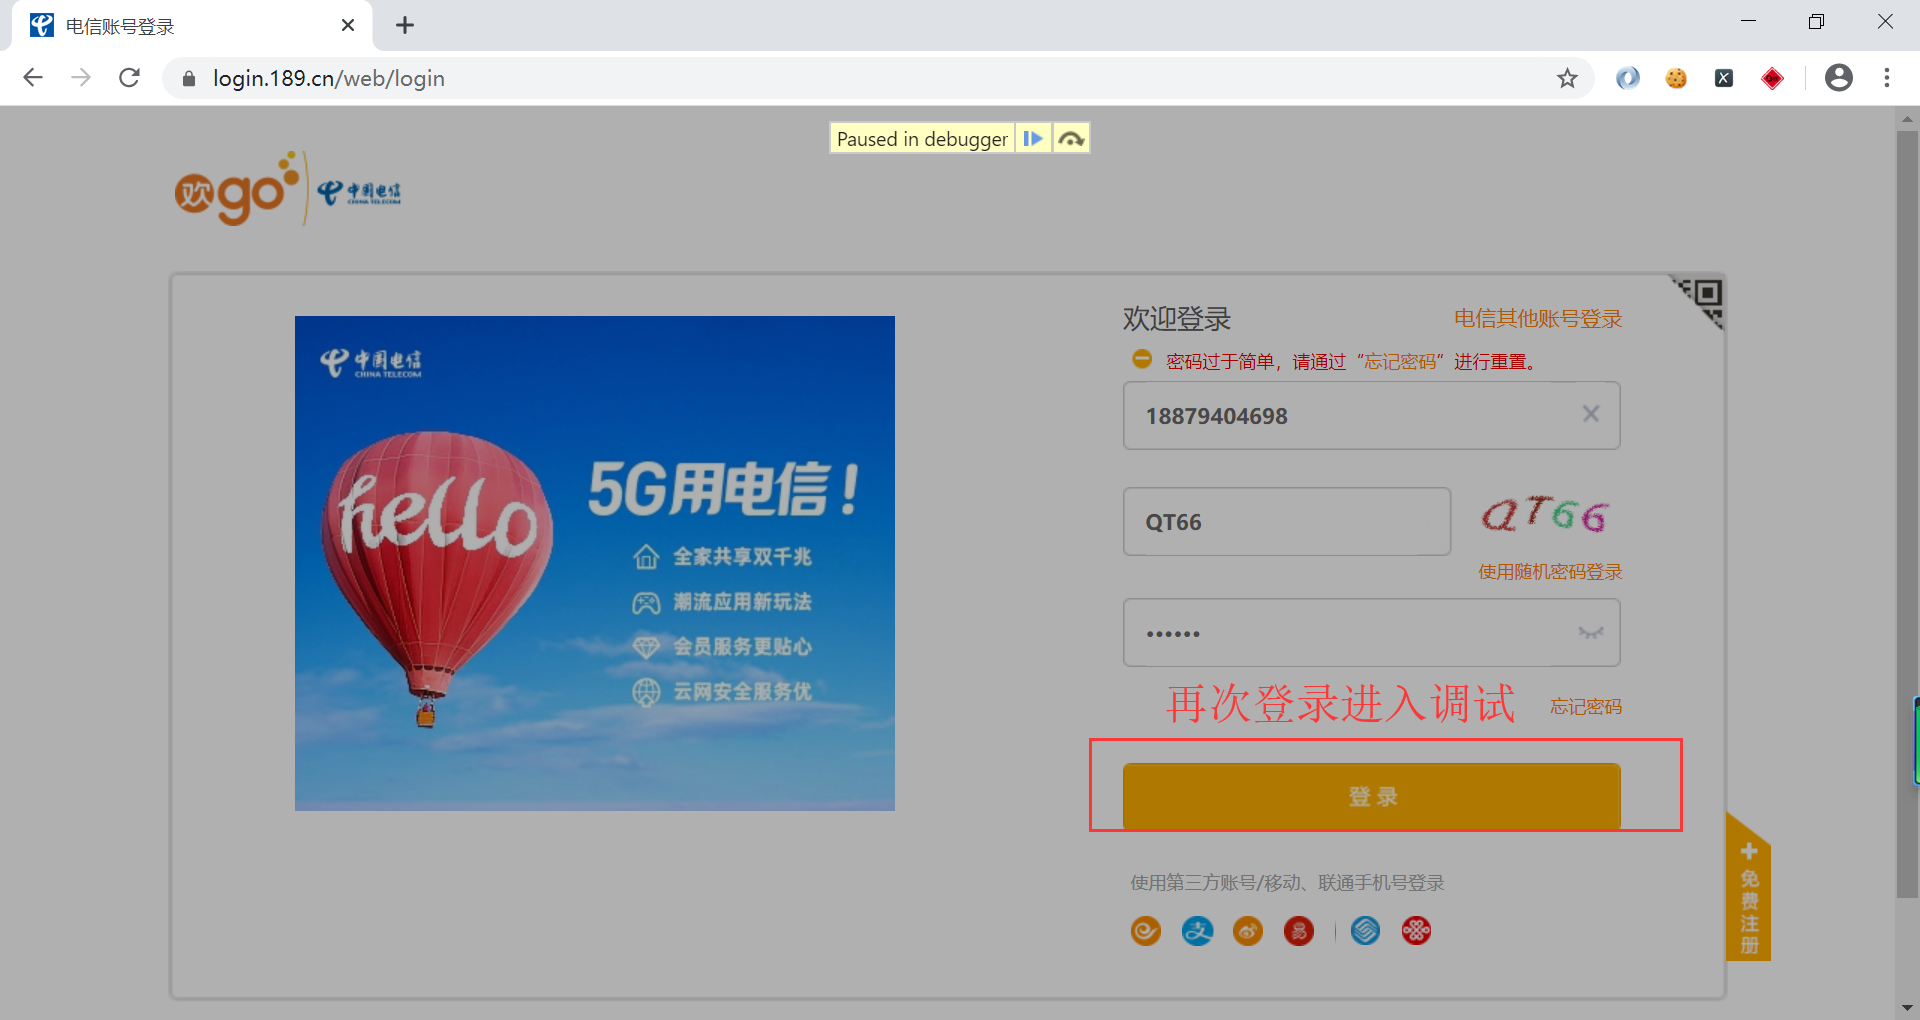Click the scrollbar up arrow
1920x1020 pixels.
point(1907,119)
